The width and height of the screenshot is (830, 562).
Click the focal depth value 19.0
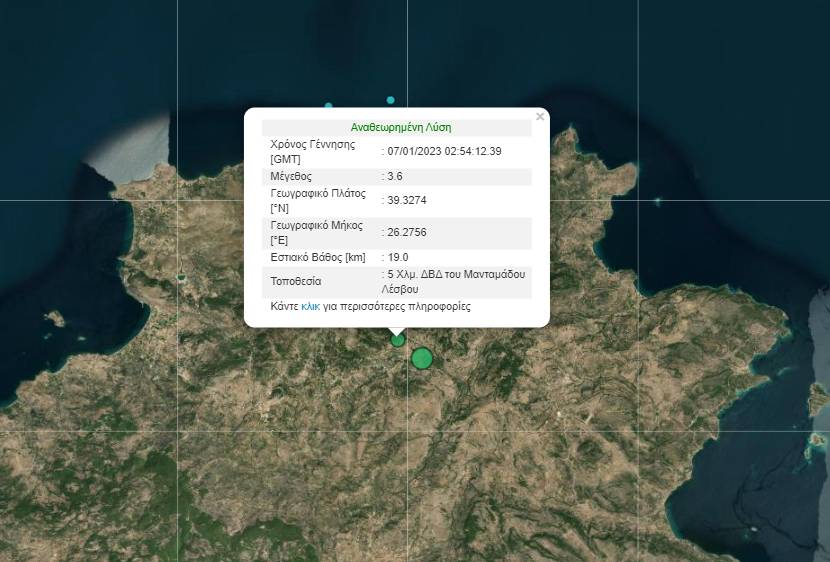pyautogui.click(x=398, y=257)
